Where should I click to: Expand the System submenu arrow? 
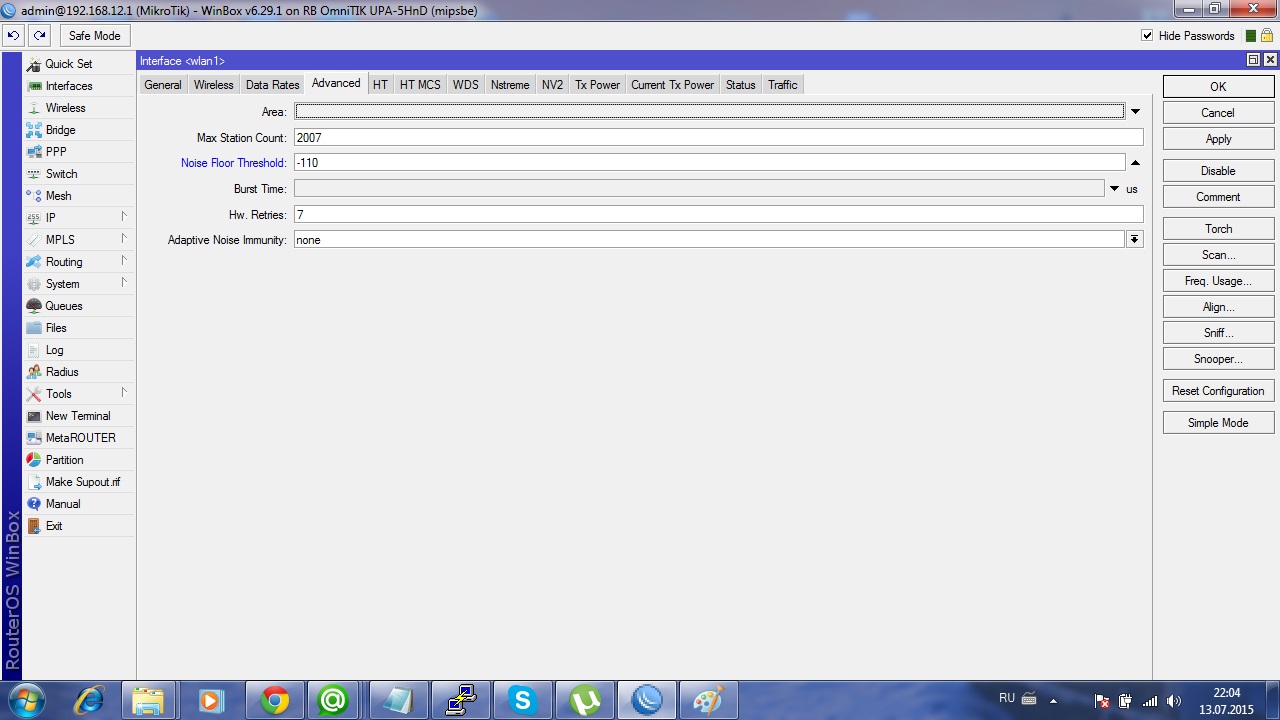(124, 283)
